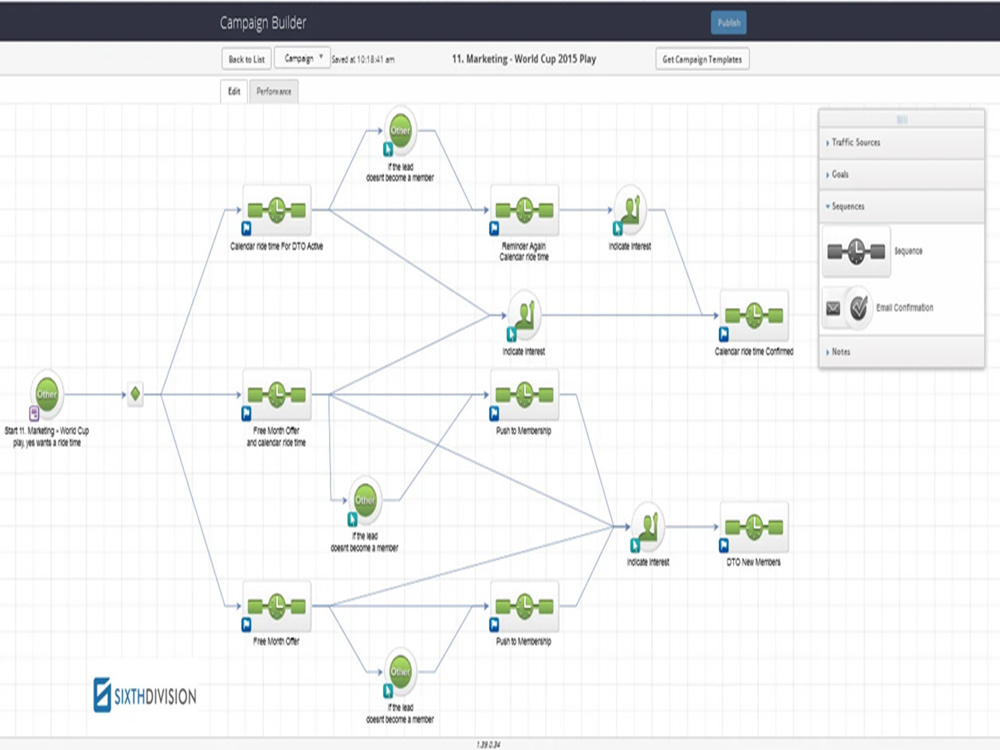
Task: Open Calendar ride time For DTO Active sequence
Action: coord(277,210)
